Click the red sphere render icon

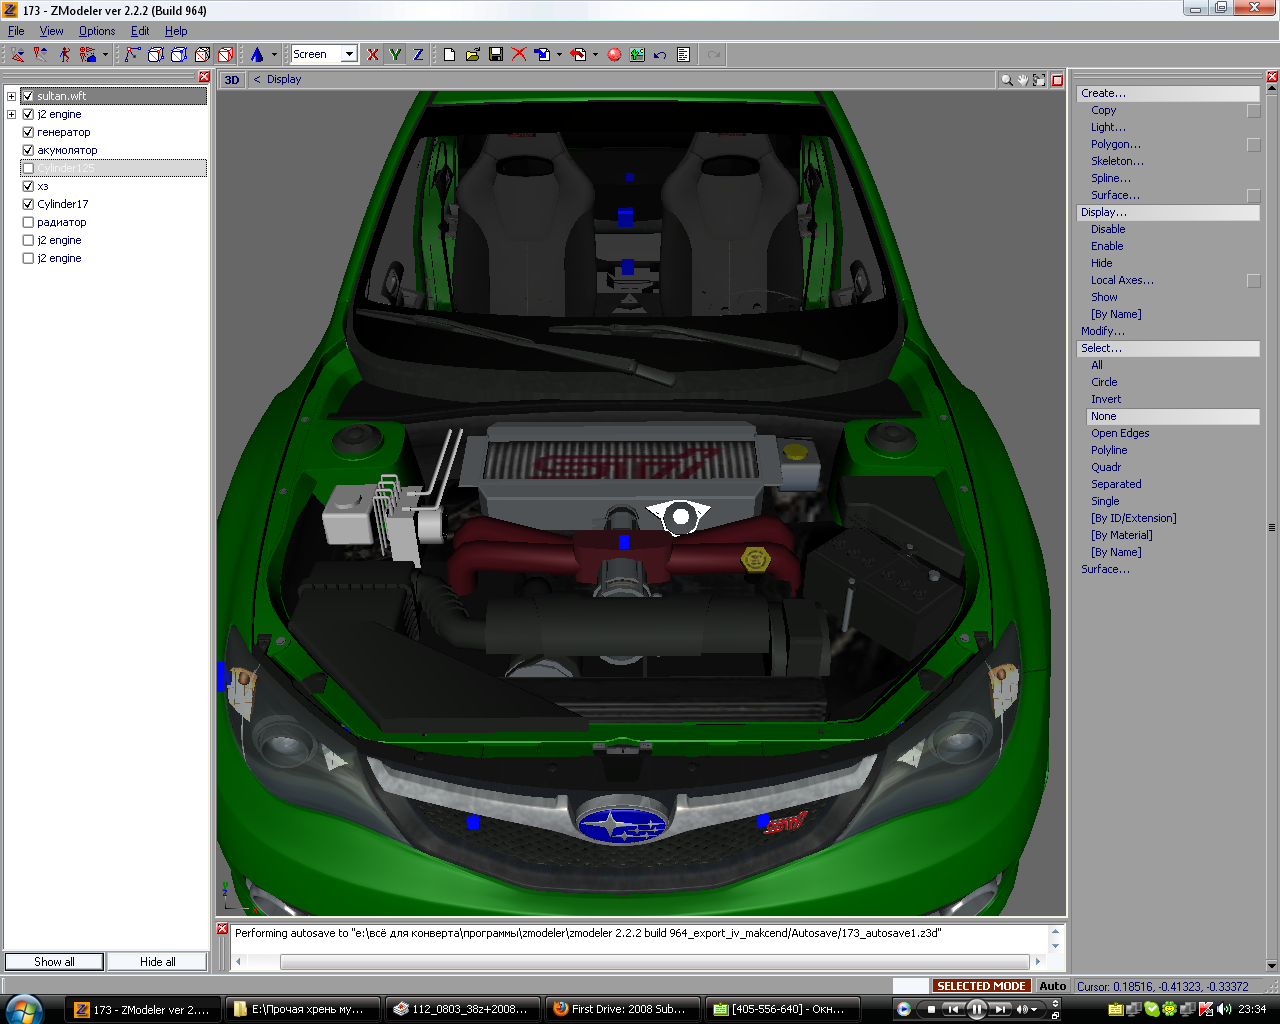[614, 55]
